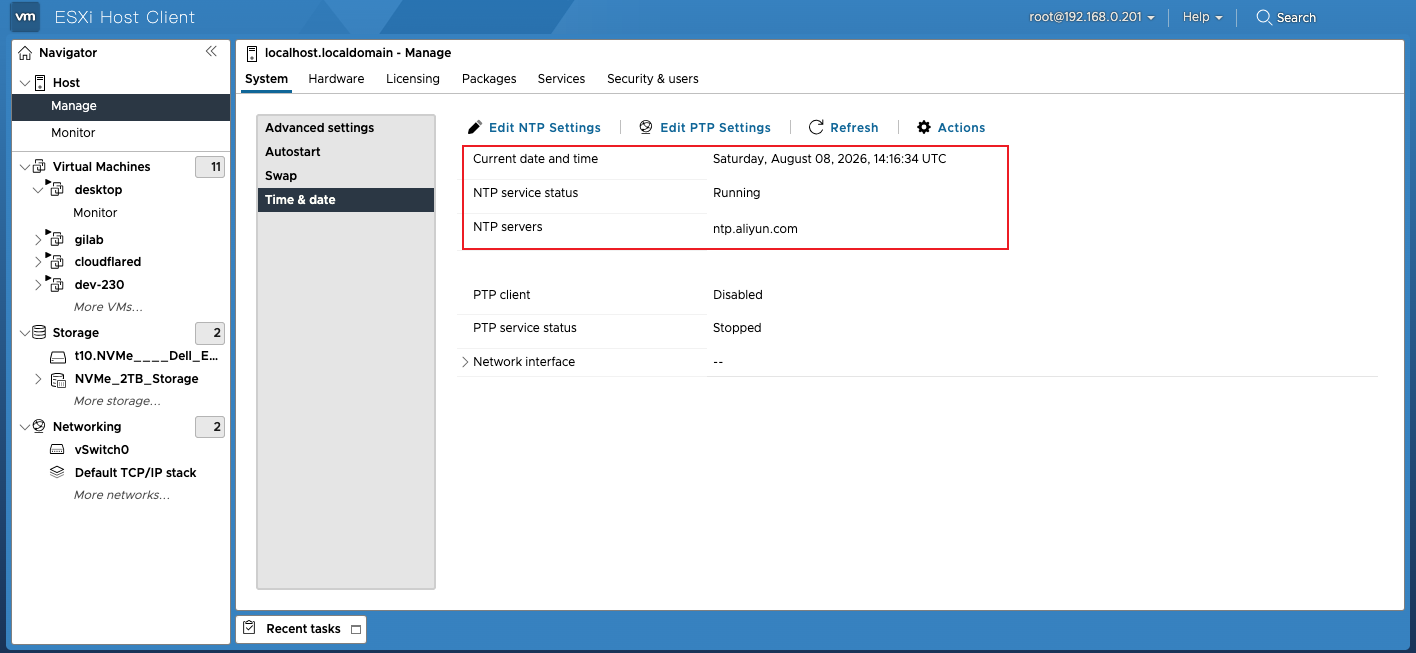Select Advanced settings in side menu
The height and width of the screenshot is (653, 1416).
(346, 128)
